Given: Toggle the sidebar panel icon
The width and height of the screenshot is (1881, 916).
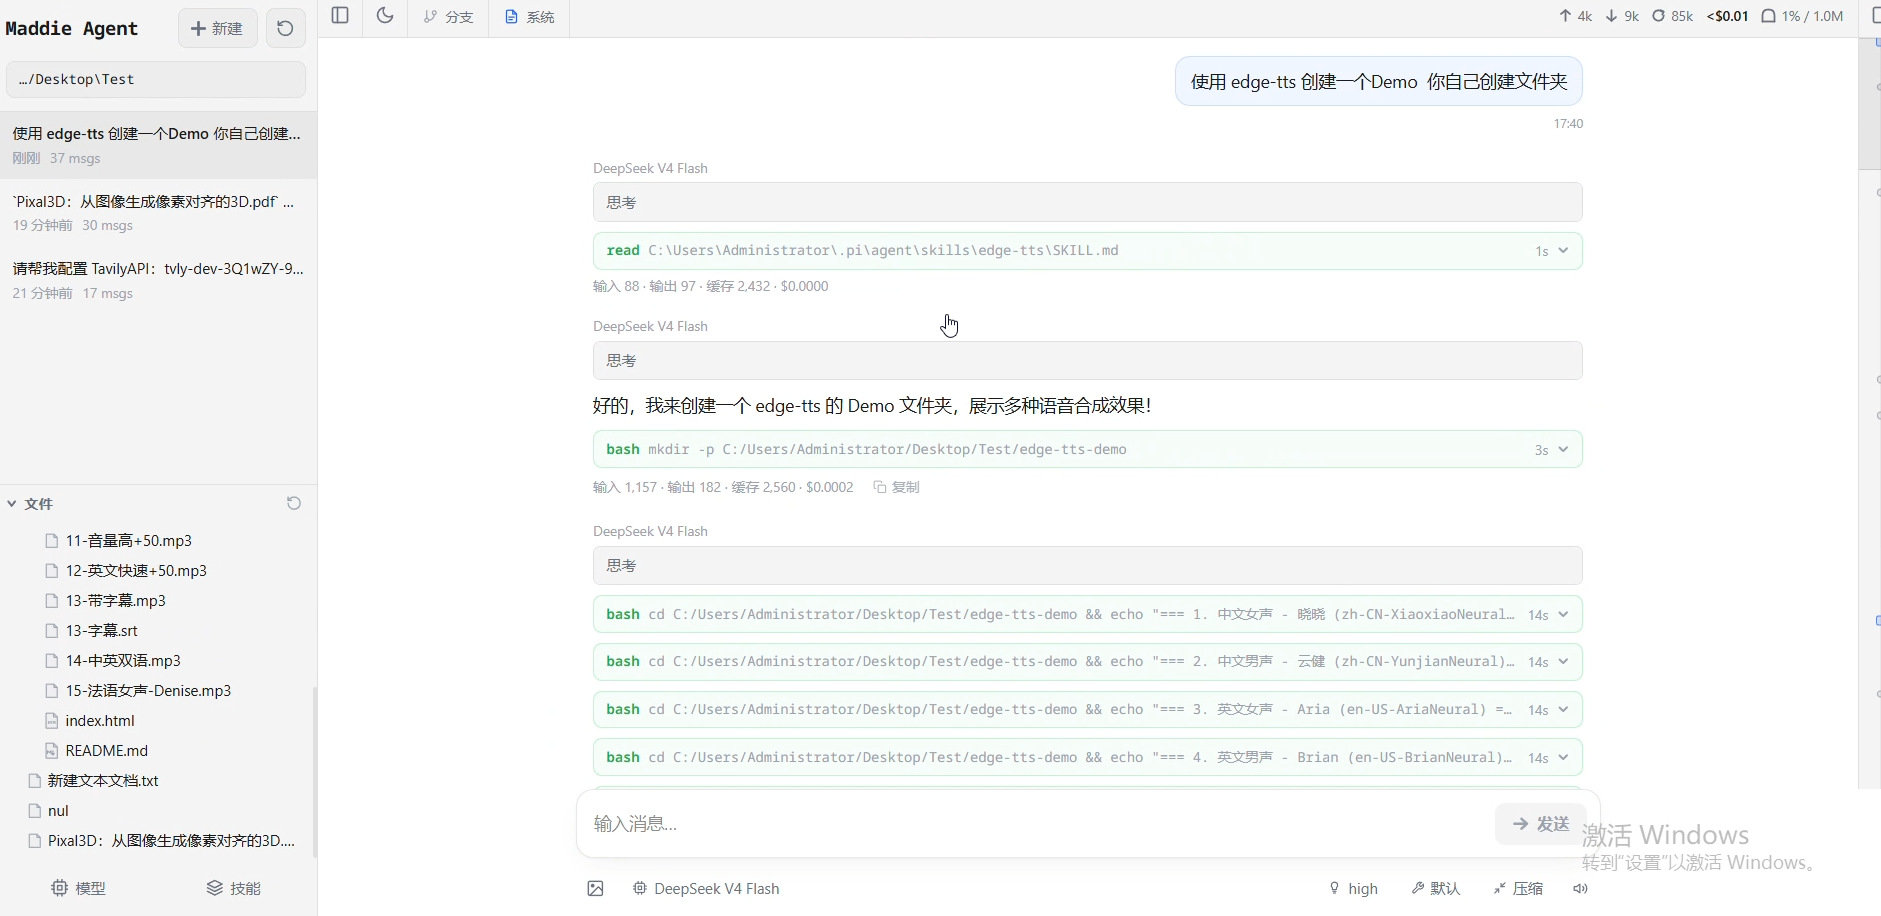Looking at the screenshot, I should point(340,16).
